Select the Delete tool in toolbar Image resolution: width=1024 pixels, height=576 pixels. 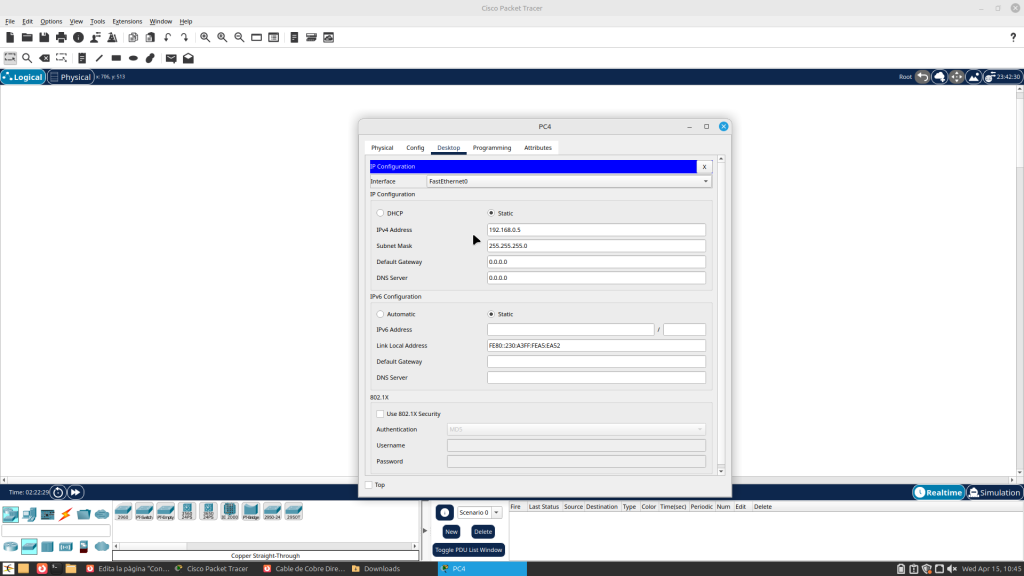pyautogui.click(x=44, y=58)
